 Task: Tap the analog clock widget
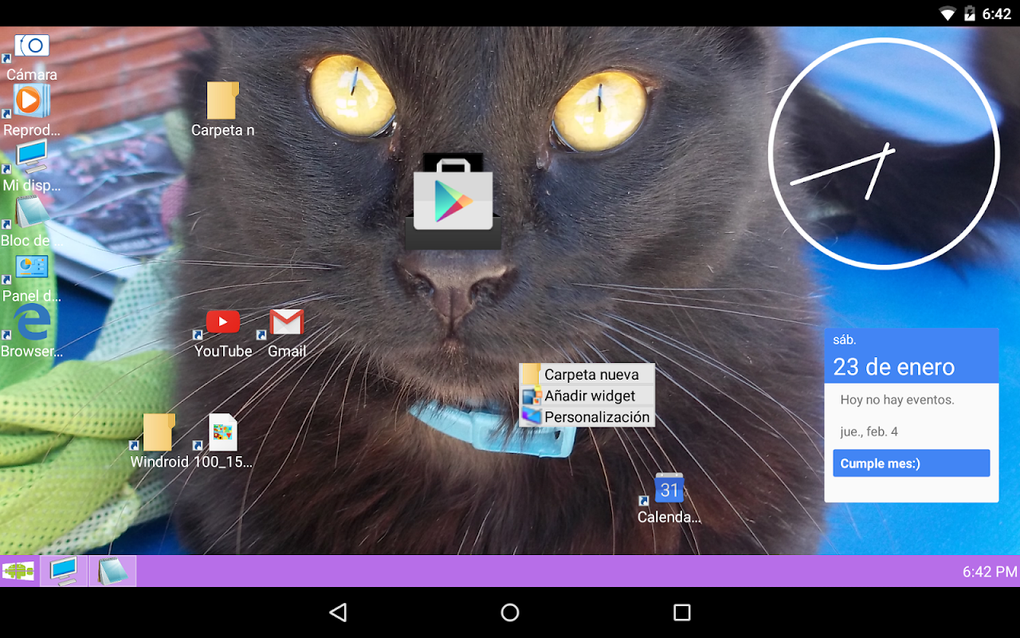(884, 152)
